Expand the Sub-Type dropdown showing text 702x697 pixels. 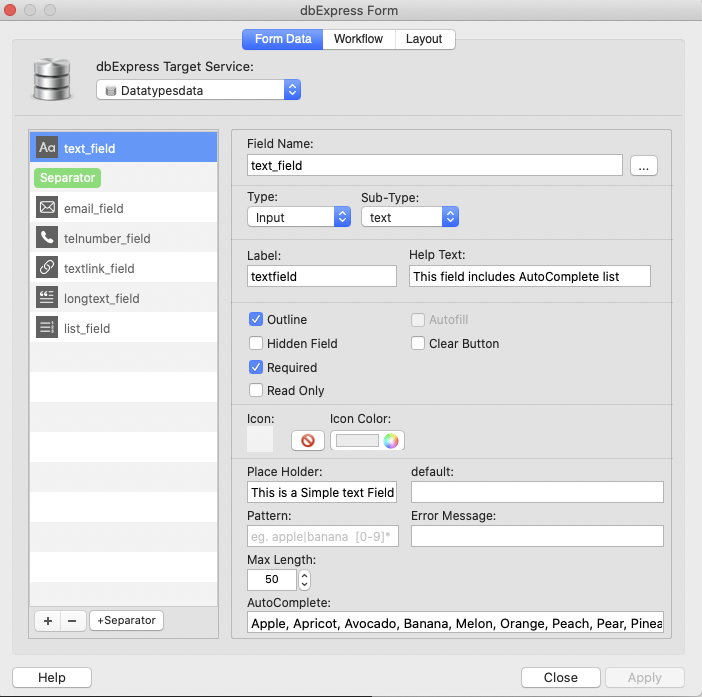coord(409,217)
